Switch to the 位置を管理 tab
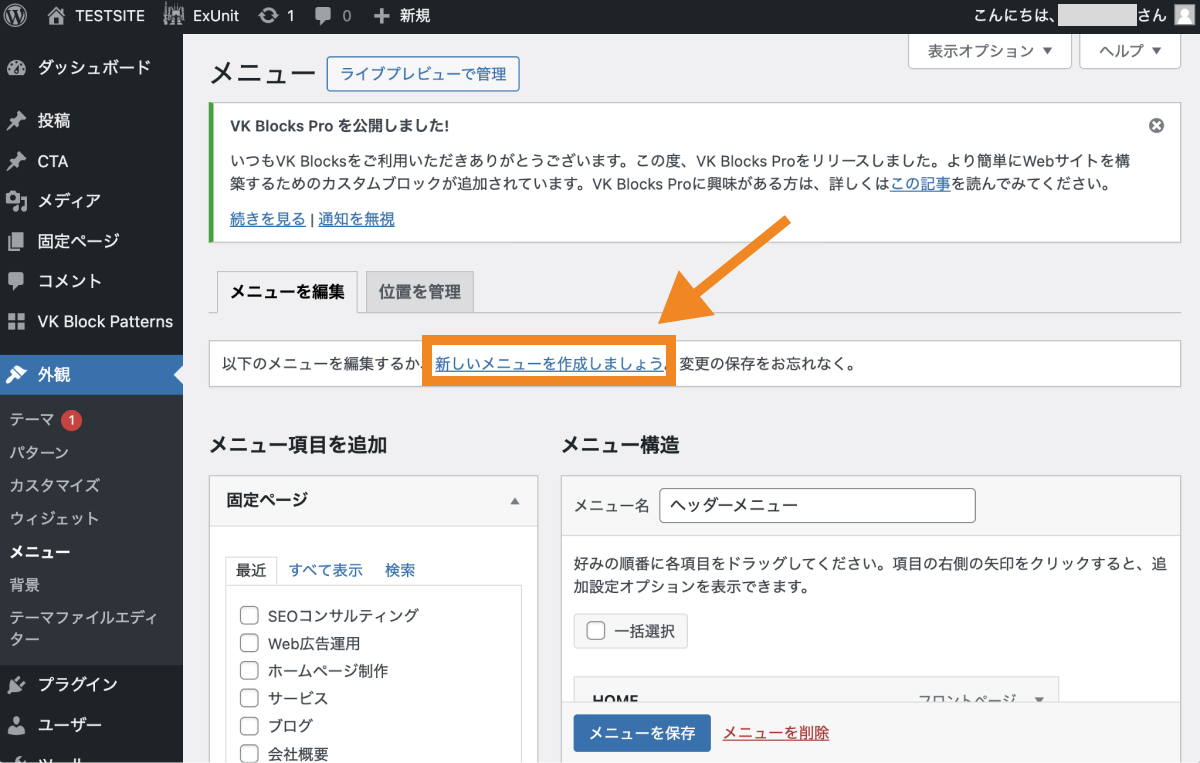Viewport: 1200px width, 763px height. [x=419, y=291]
